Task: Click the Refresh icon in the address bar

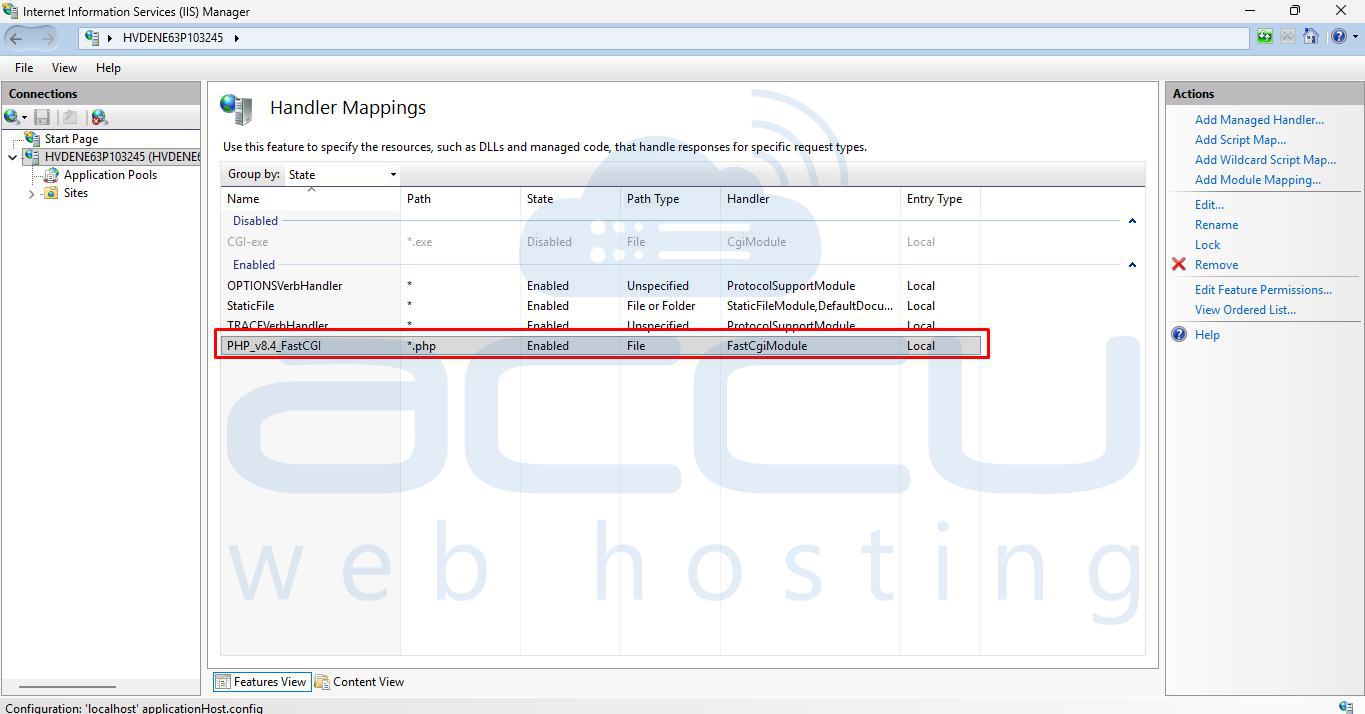Action: click(x=1263, y=36)
